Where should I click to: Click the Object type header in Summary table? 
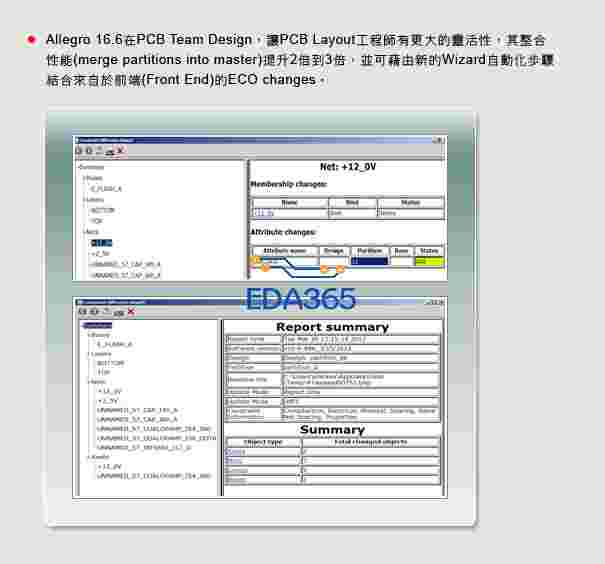click(264, 442)
